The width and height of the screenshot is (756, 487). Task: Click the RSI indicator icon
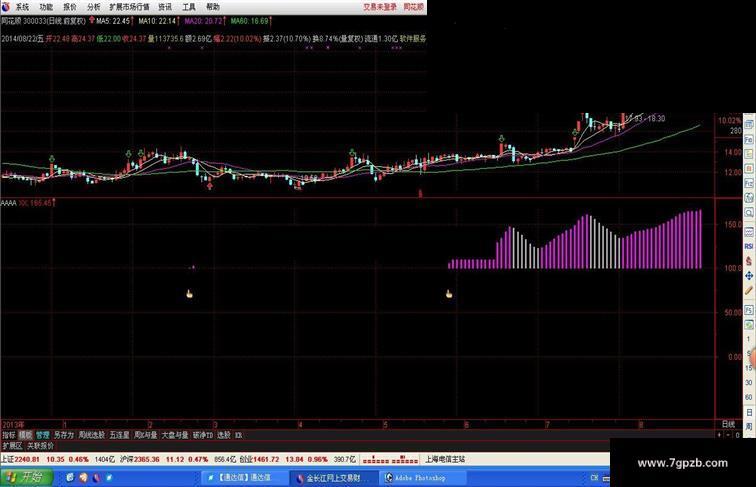pyautogui.click(x=749, y=246)
